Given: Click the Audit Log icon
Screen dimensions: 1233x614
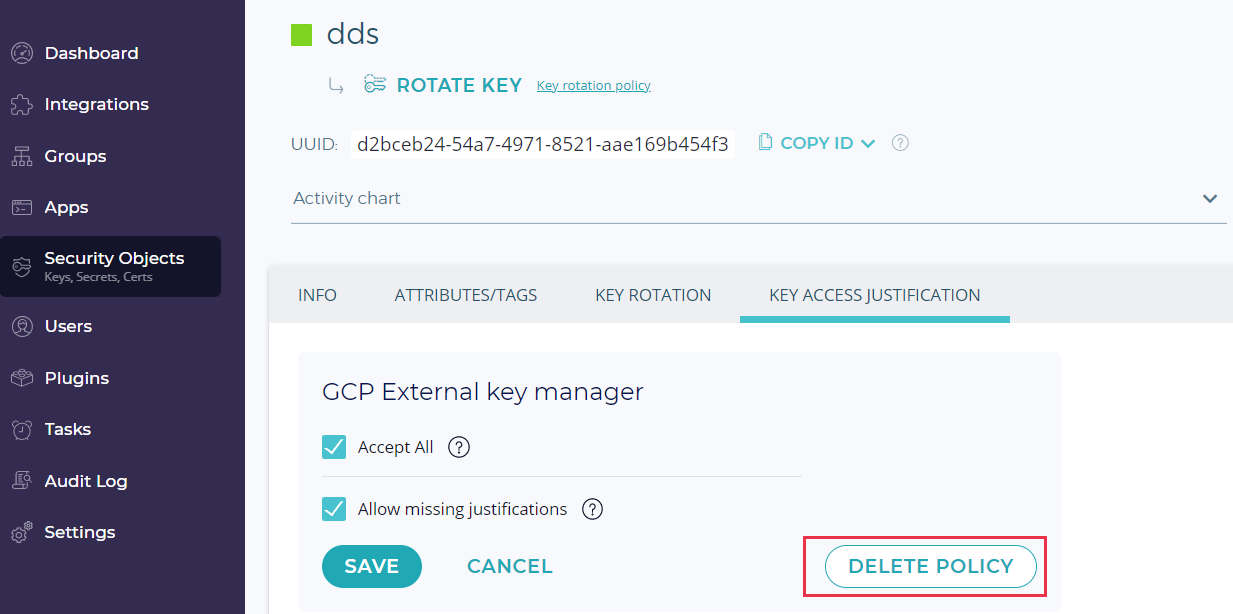Looking at the screenshot, I should (x=21, y=481).
